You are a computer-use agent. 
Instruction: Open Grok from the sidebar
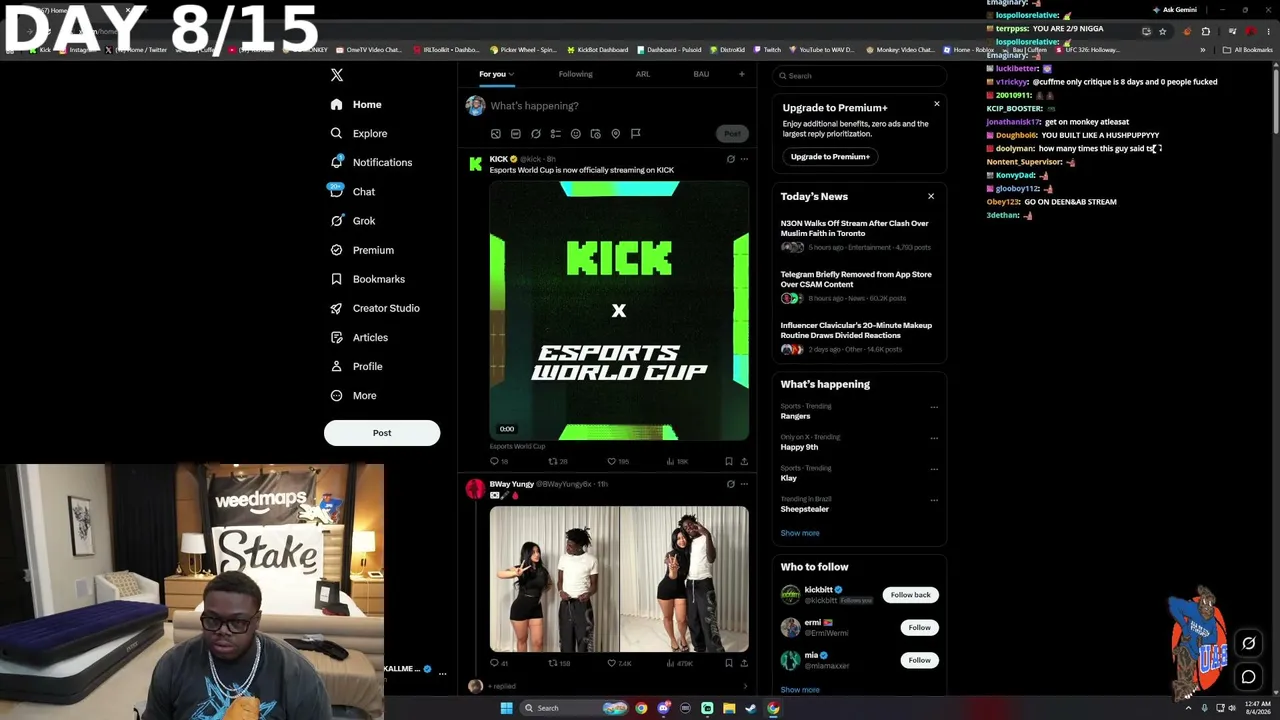tap(353, 221)
